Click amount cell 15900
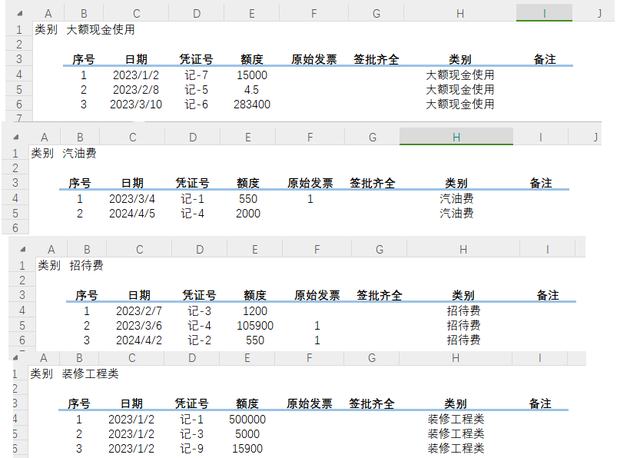Image resolution: width=640 pixels, height=458 pixels. click(x=247, y=449)
